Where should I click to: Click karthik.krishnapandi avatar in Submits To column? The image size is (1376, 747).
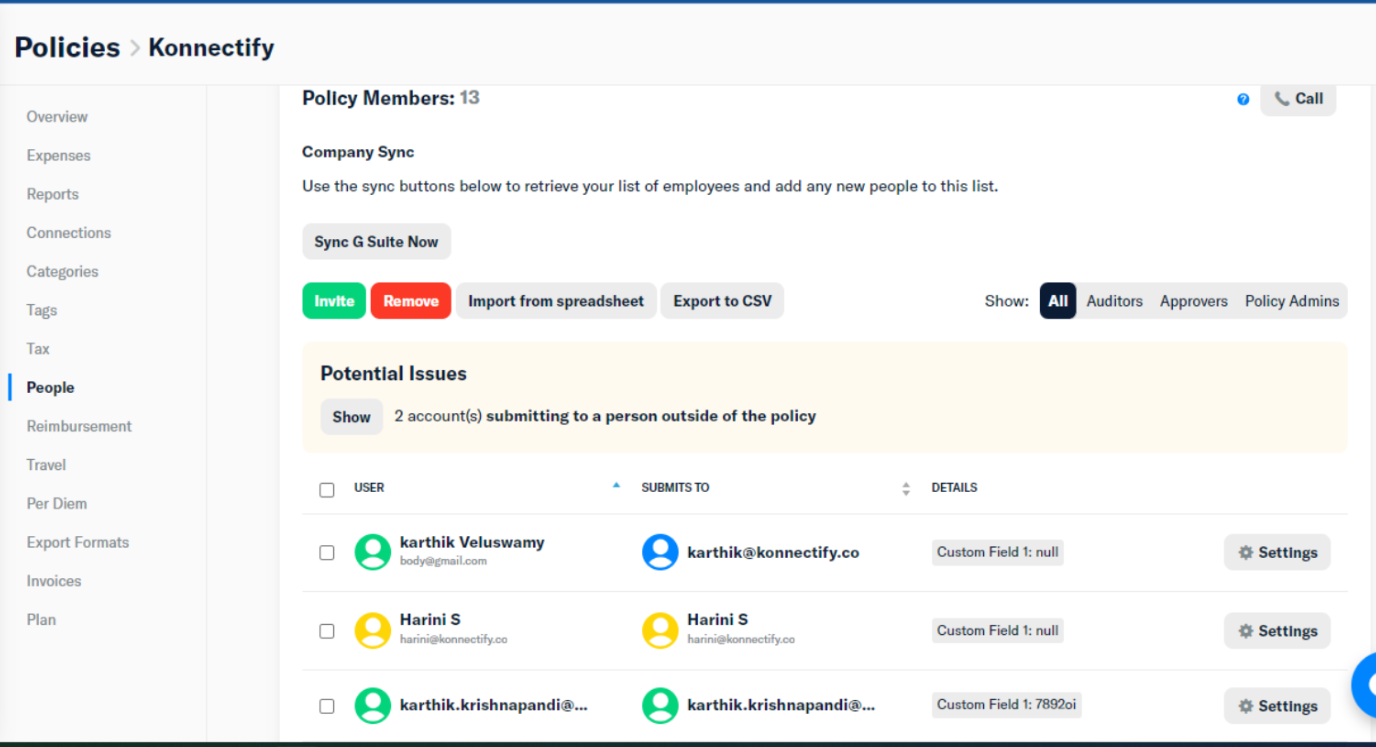[660, 705]
